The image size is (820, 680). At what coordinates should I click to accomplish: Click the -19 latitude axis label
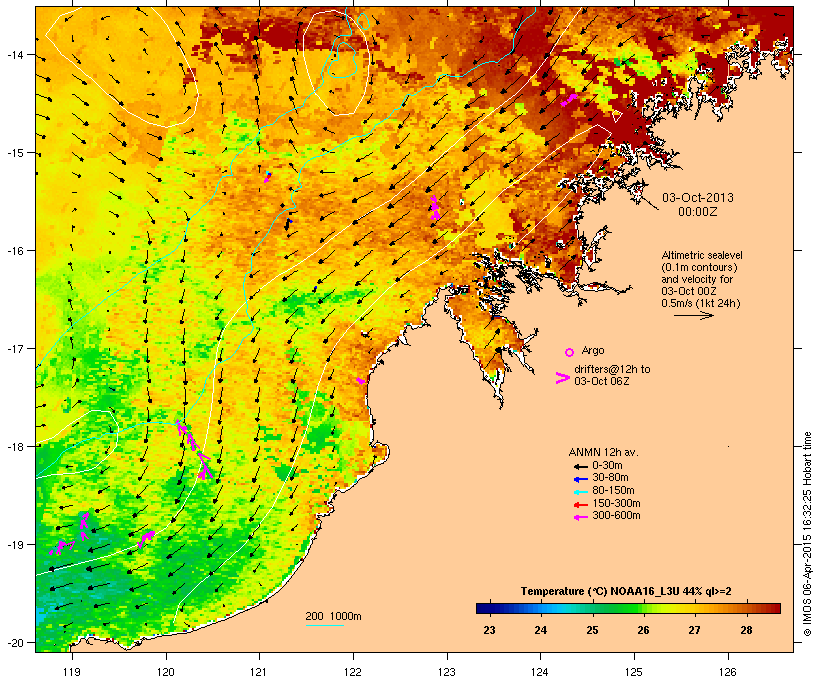[x=14, y=545]
